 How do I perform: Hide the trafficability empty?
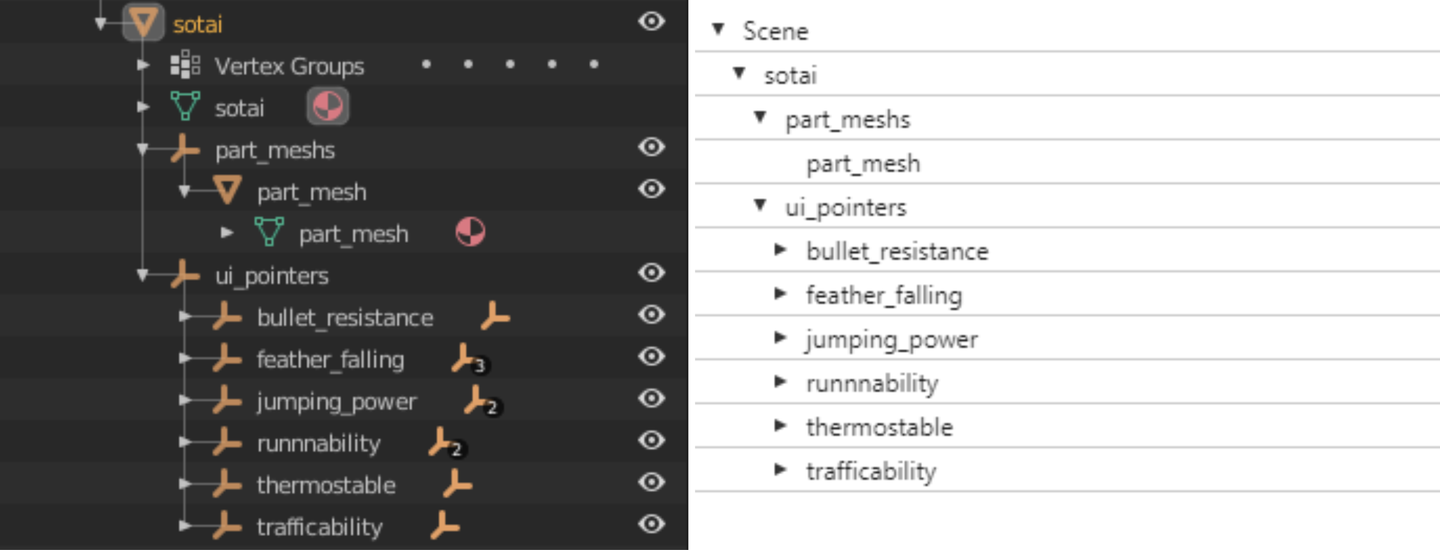point(652,524)
